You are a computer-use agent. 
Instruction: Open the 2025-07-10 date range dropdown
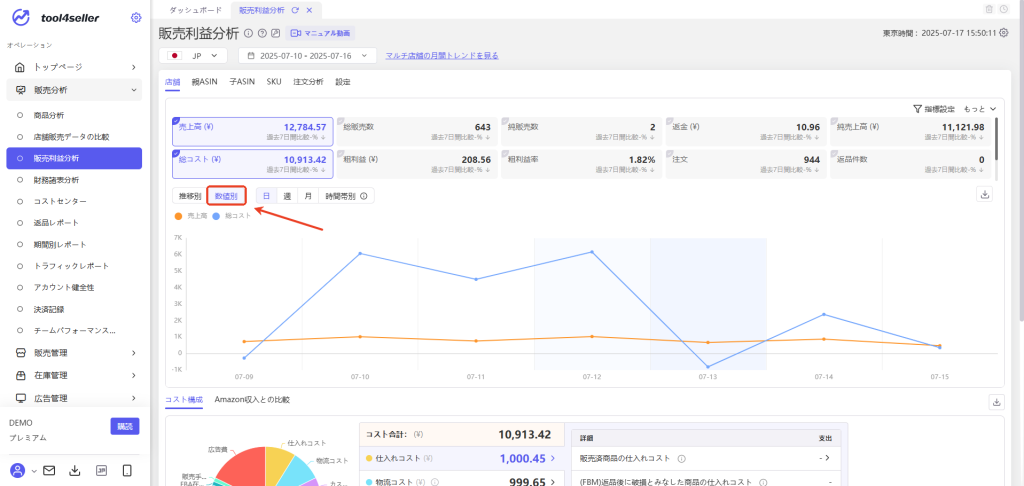(307, 56)
